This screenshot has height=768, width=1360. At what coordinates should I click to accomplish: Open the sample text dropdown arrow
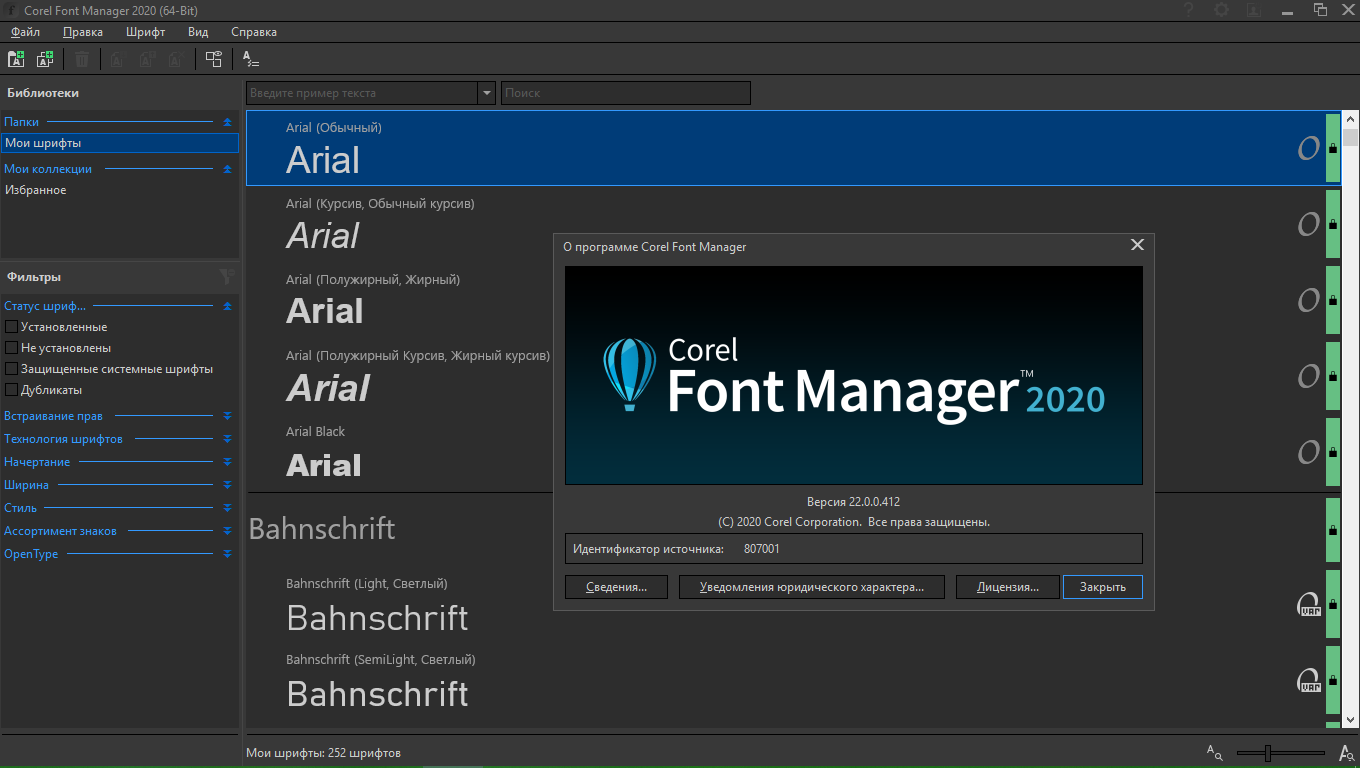point(487,93)
